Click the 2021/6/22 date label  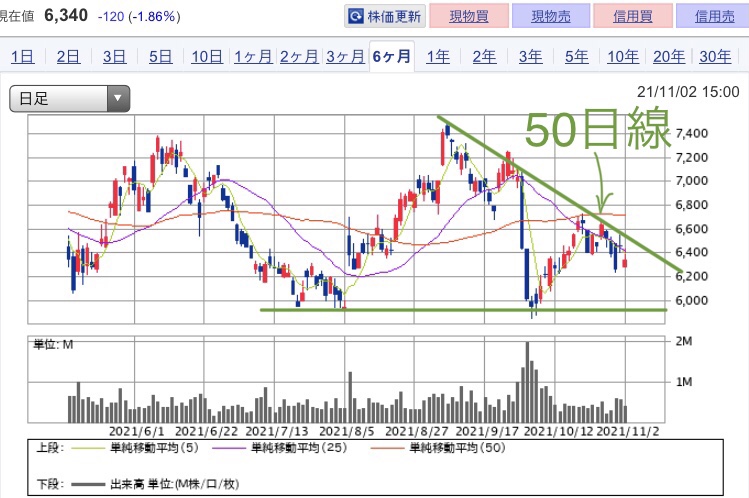pyautogui.click(x=206, y=432)
